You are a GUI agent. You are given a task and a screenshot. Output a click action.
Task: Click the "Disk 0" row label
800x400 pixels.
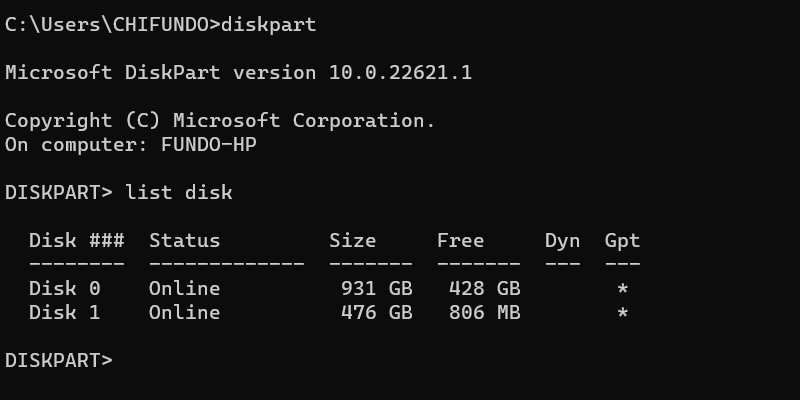click(64, 288)
